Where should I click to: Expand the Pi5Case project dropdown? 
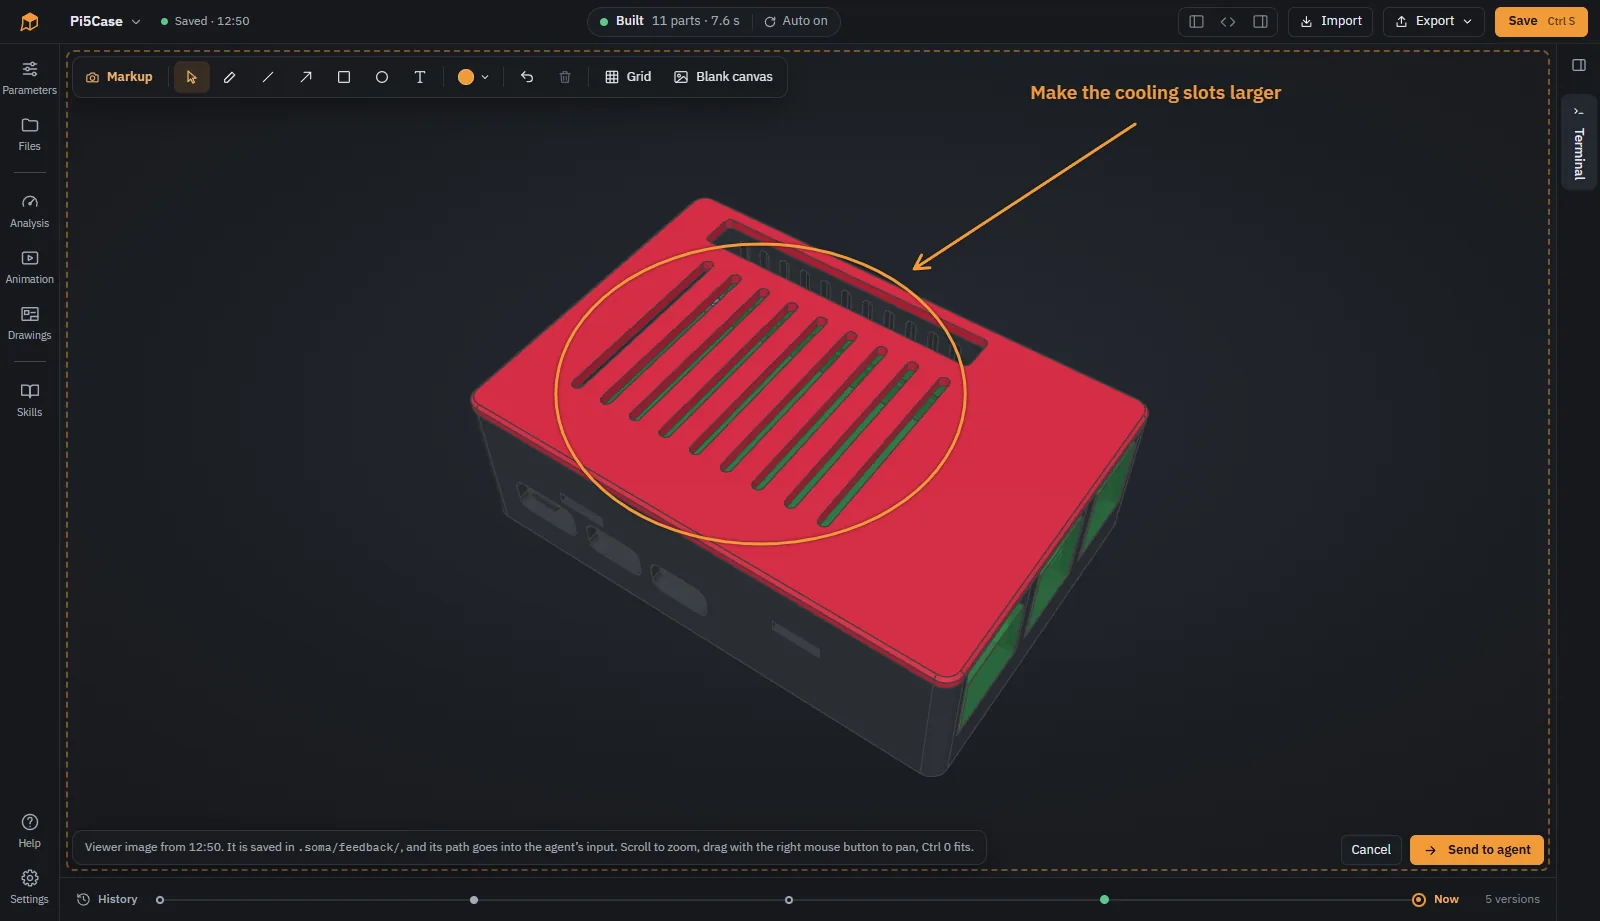coord(105,21)
